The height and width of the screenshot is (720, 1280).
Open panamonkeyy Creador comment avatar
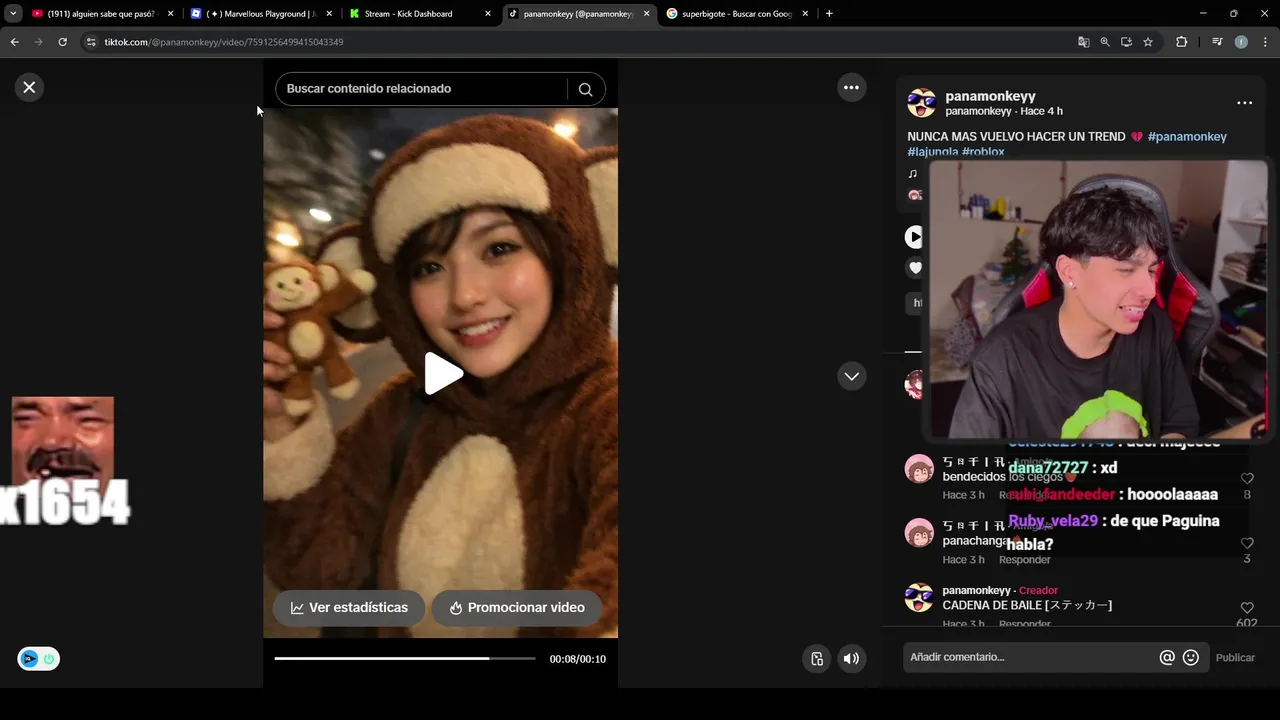tap(919, 598)
